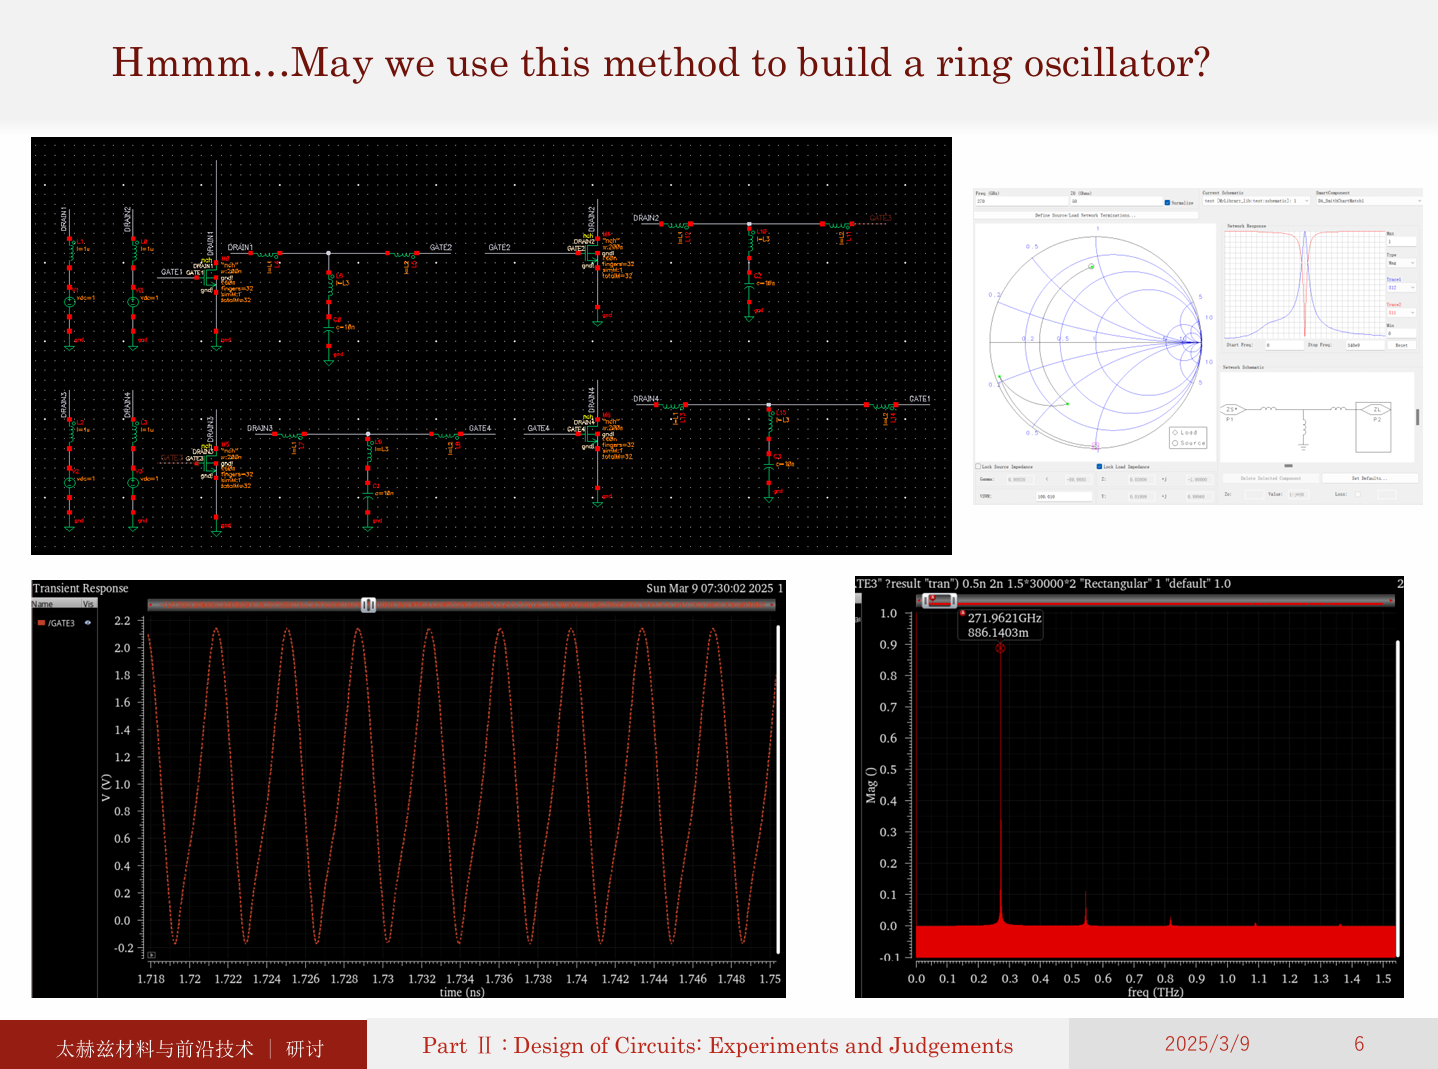This screenshot has width=1438, height=1069.
Task: Click the Start Freq input field
Action: coord(1284,345)
